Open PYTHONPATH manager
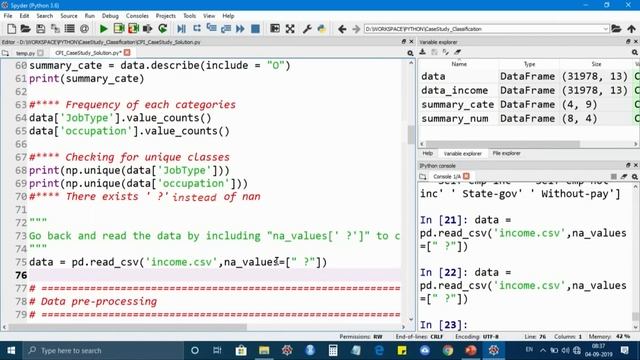The width and height of the screenshot is (640, 360). tap(322, 29)
